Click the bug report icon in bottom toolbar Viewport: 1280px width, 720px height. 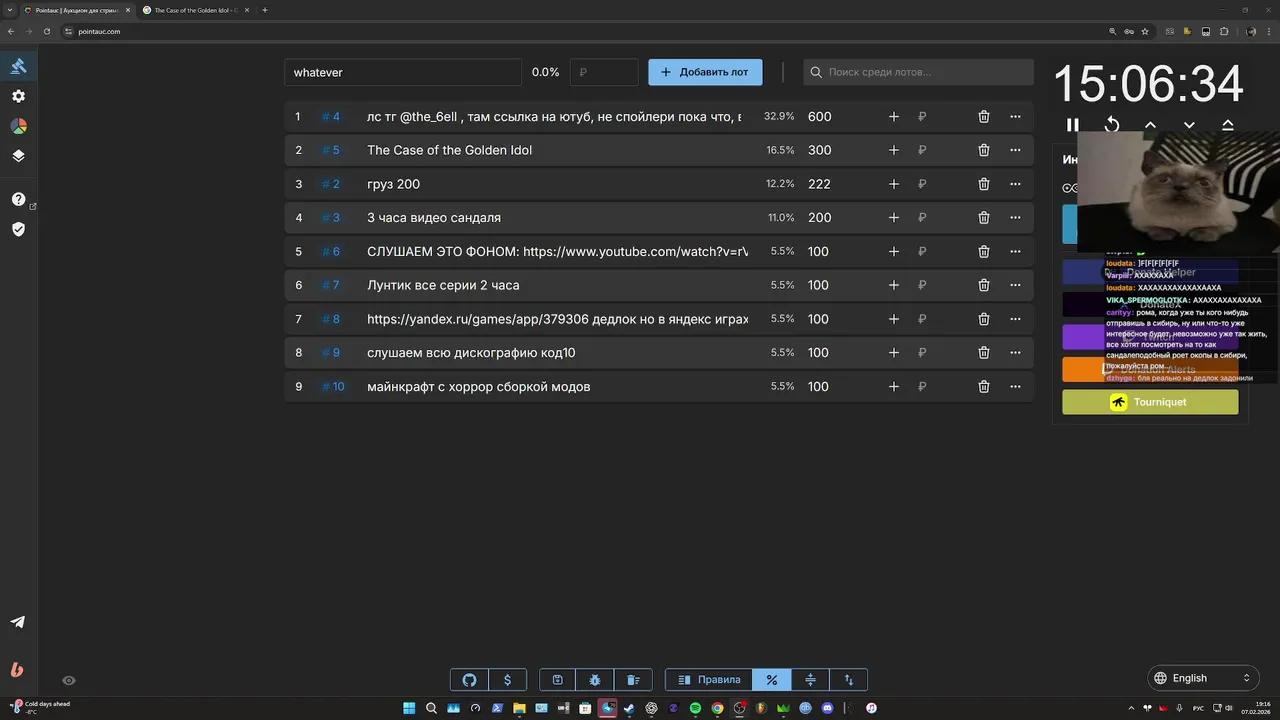(595, 680)
